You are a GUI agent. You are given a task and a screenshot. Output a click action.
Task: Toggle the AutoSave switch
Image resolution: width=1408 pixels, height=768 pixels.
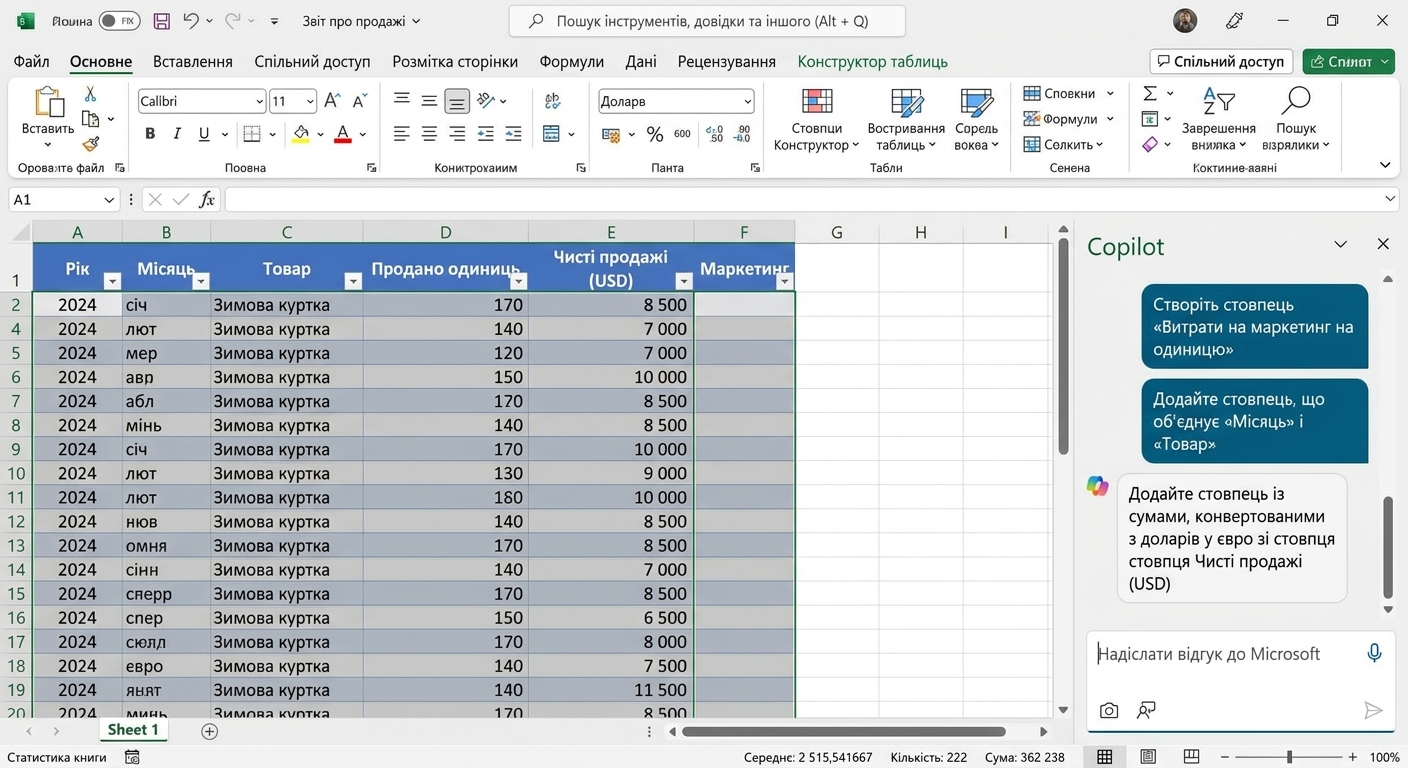click(119, 21)
